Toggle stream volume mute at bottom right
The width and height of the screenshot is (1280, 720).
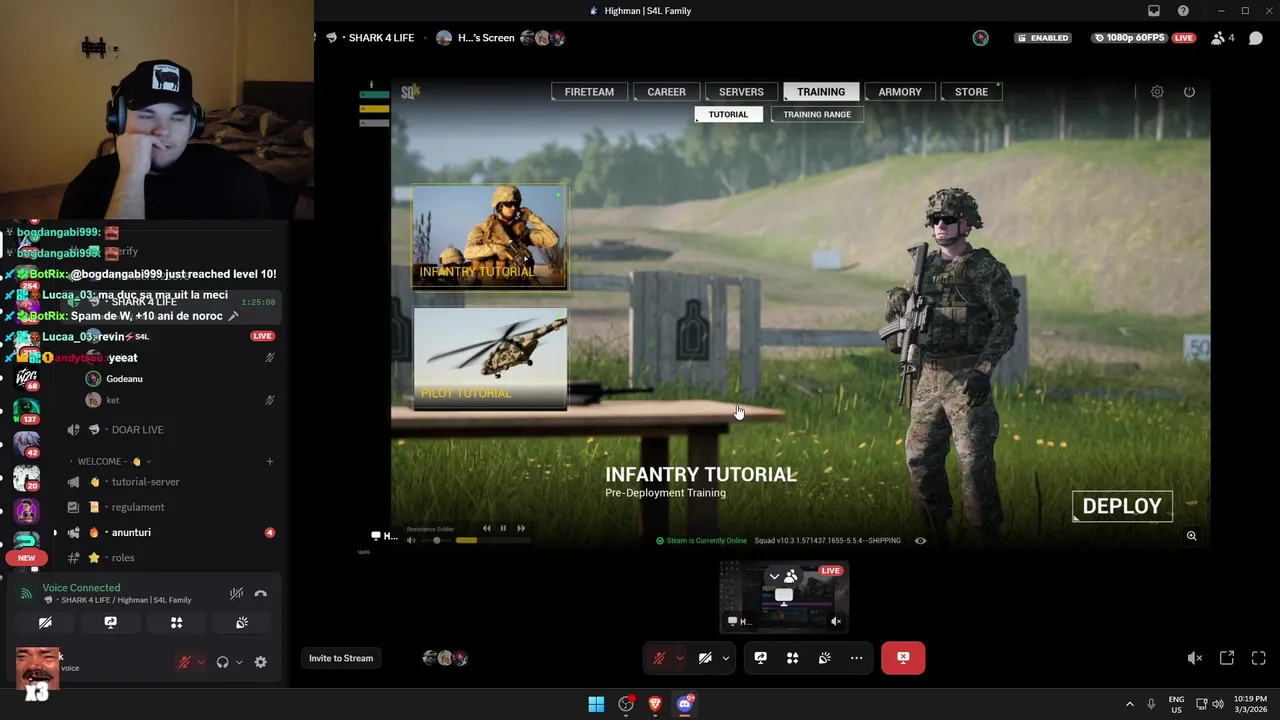1195,658
